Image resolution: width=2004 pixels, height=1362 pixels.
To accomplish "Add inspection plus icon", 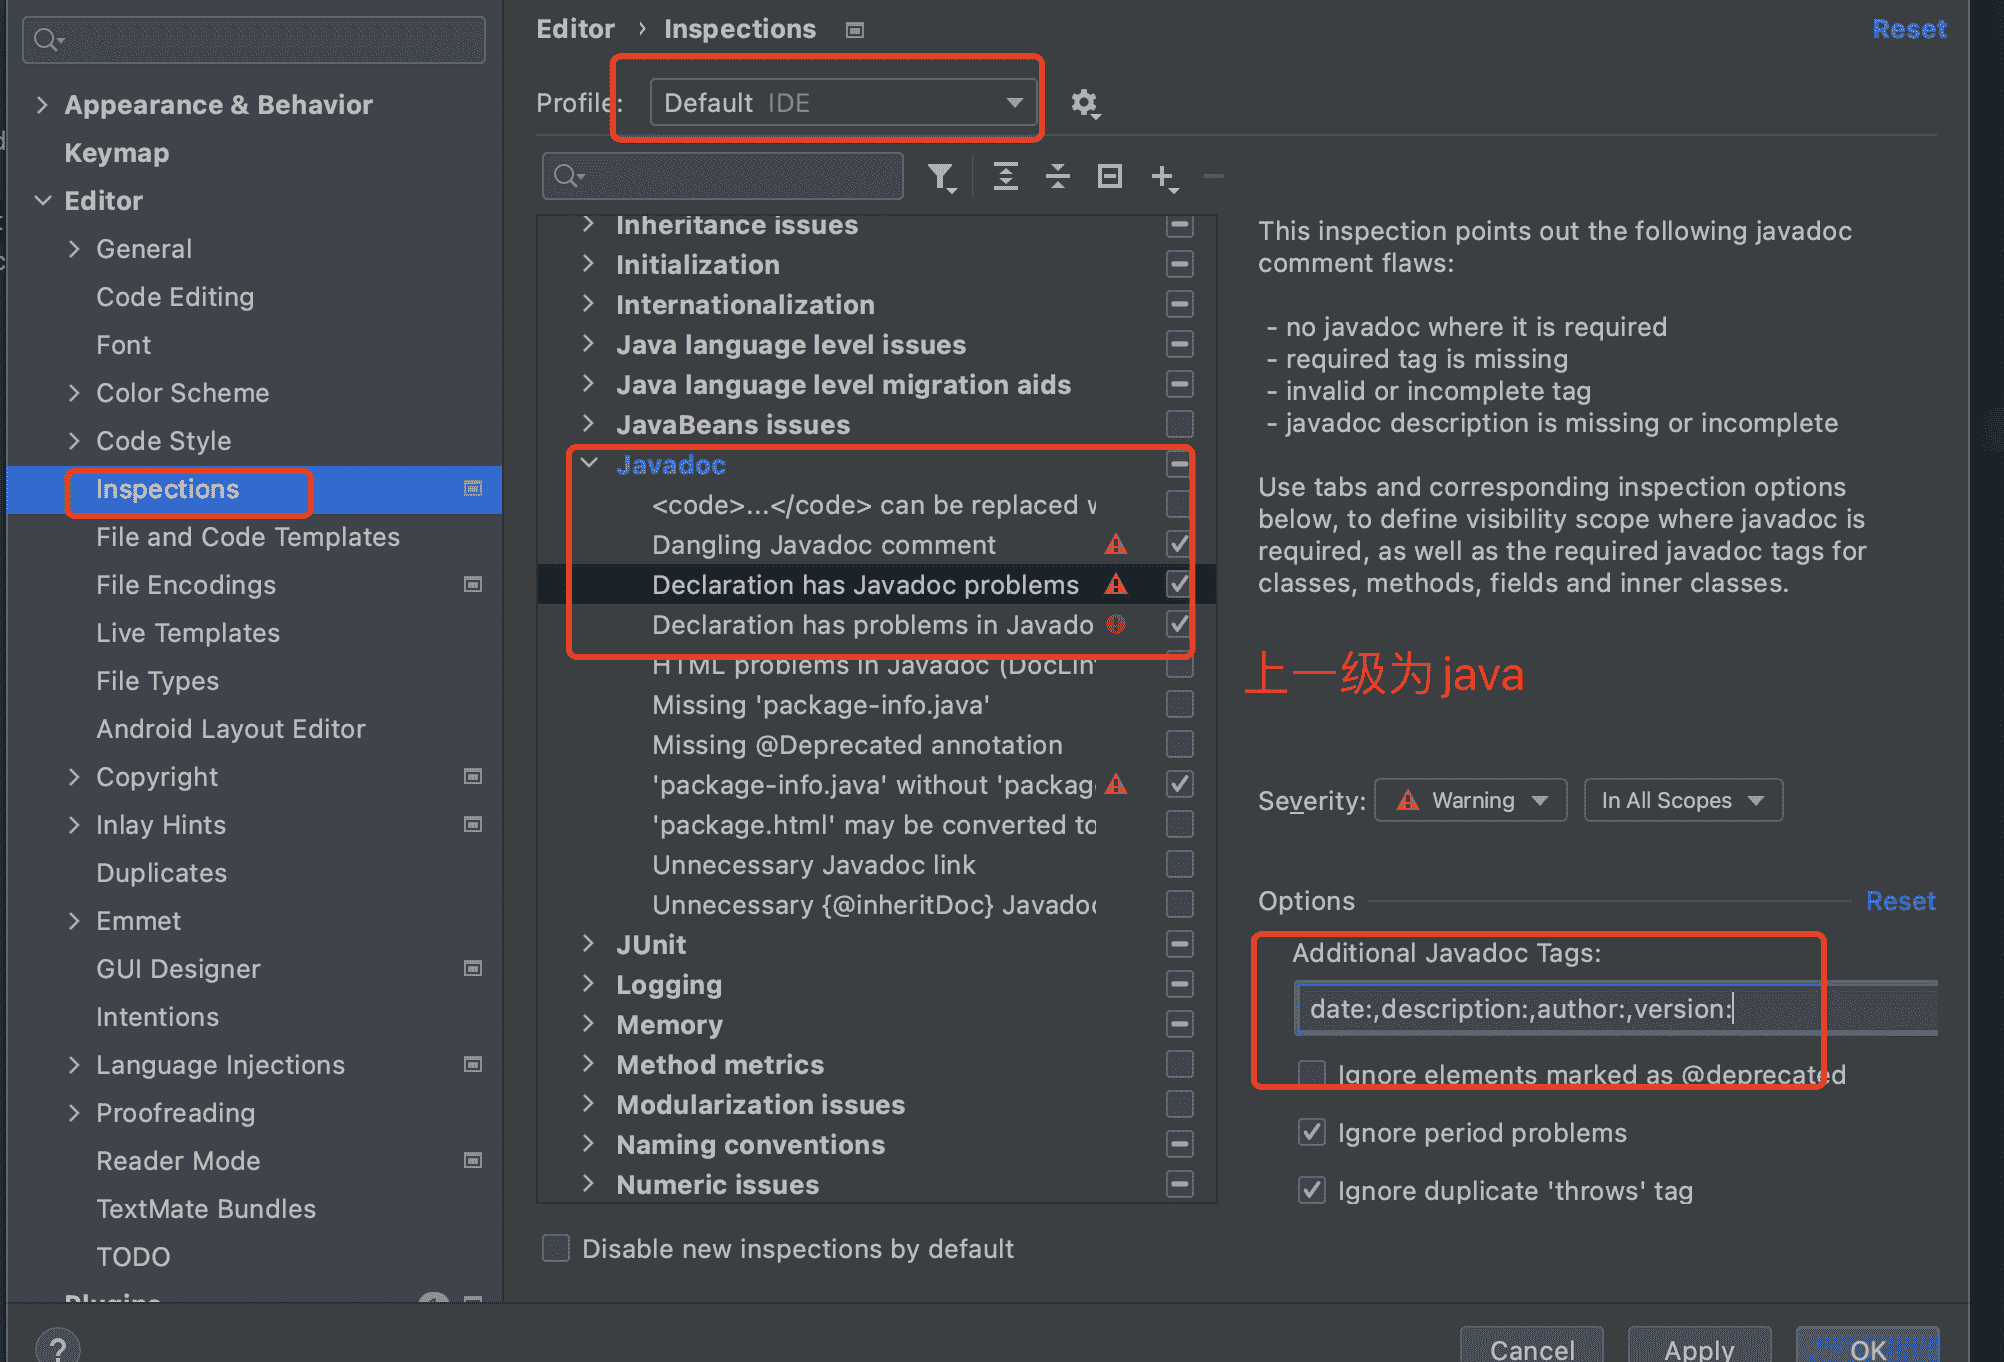I will pos(1164,178).
